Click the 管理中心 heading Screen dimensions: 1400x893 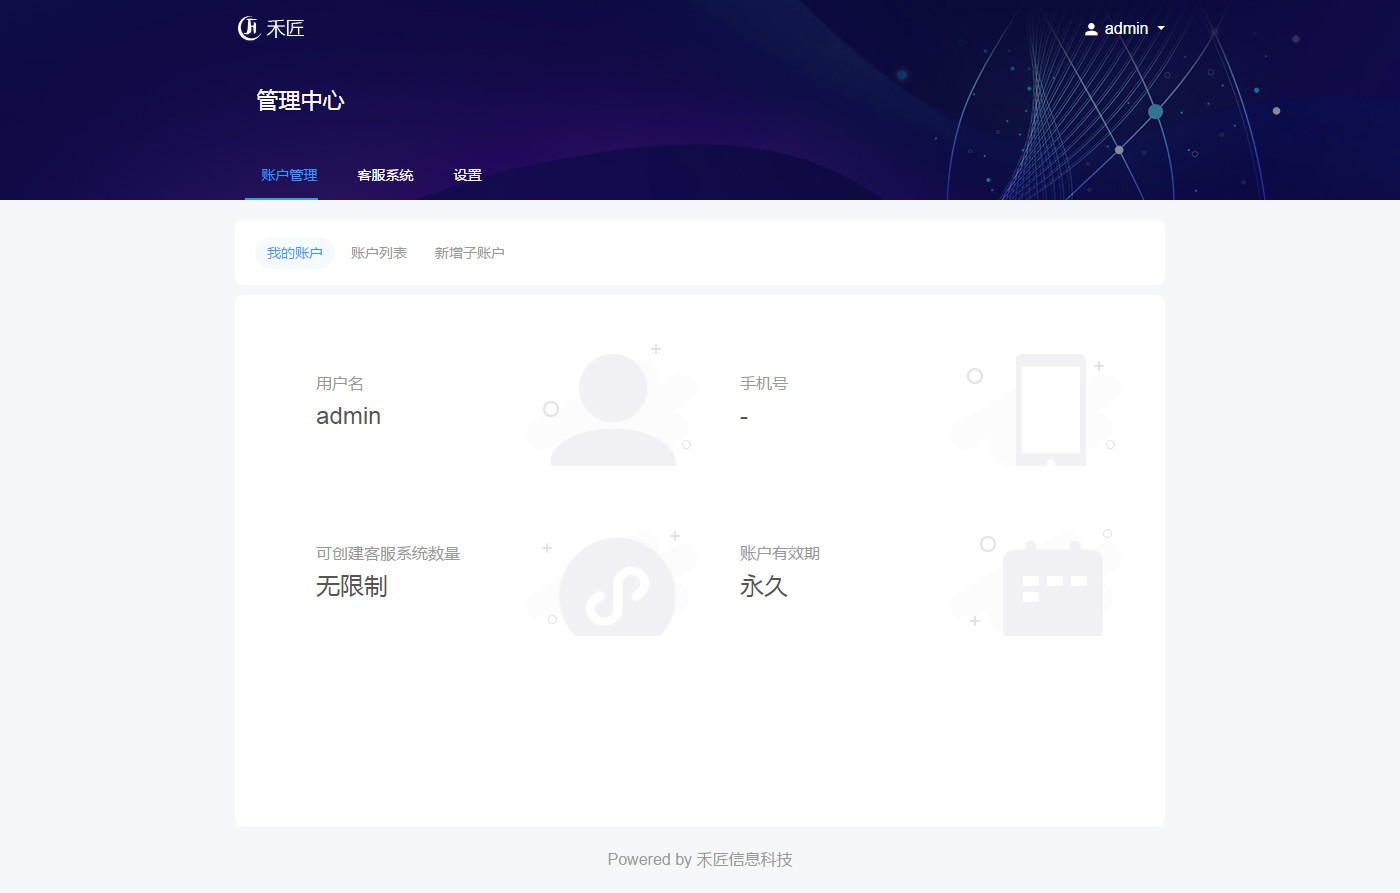pyautogui.click(x=300, y=101)
